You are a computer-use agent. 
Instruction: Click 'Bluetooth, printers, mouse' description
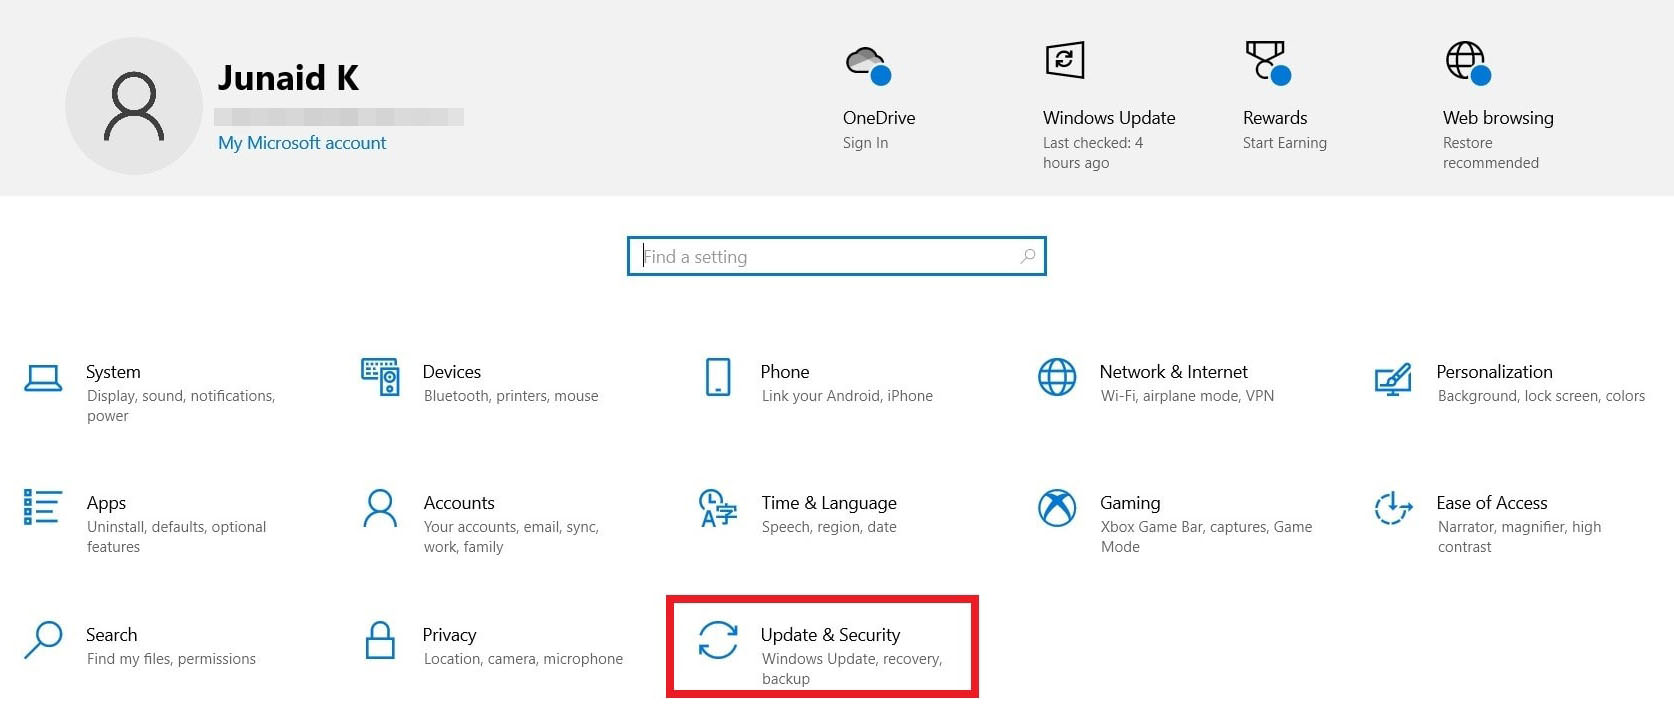click(x=511, y=396)
